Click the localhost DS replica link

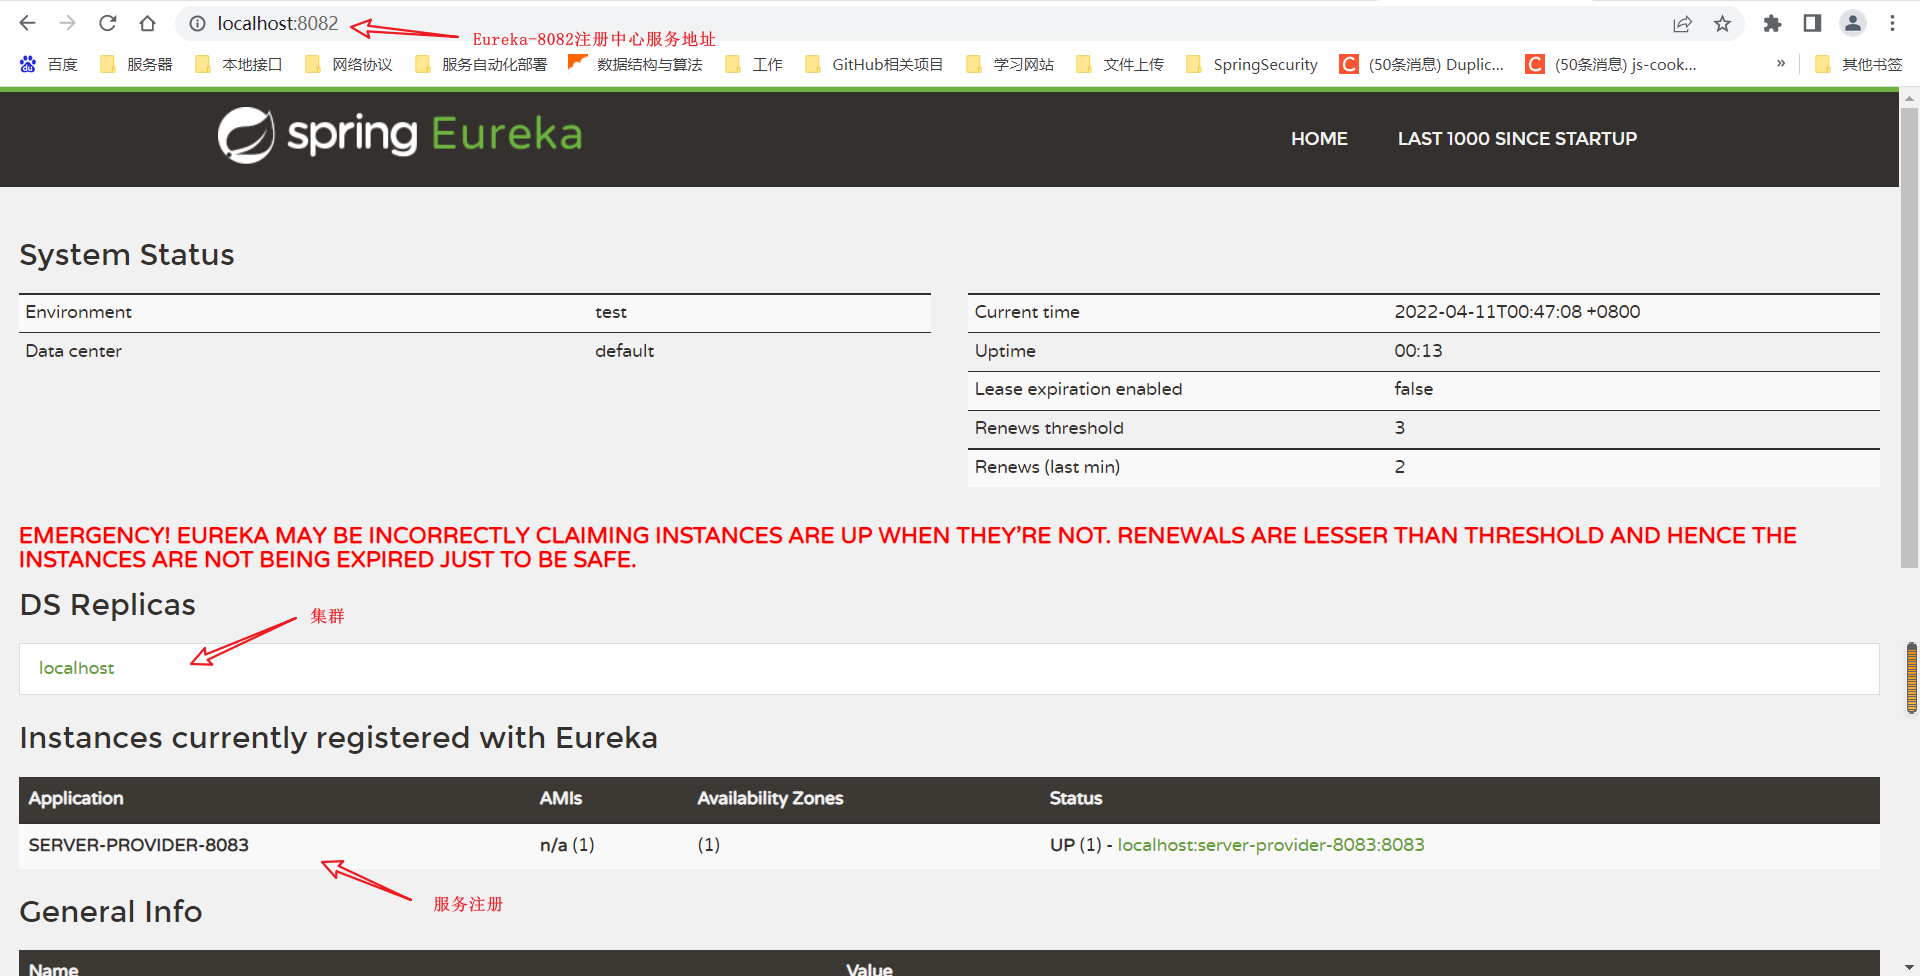pos(77,668)
